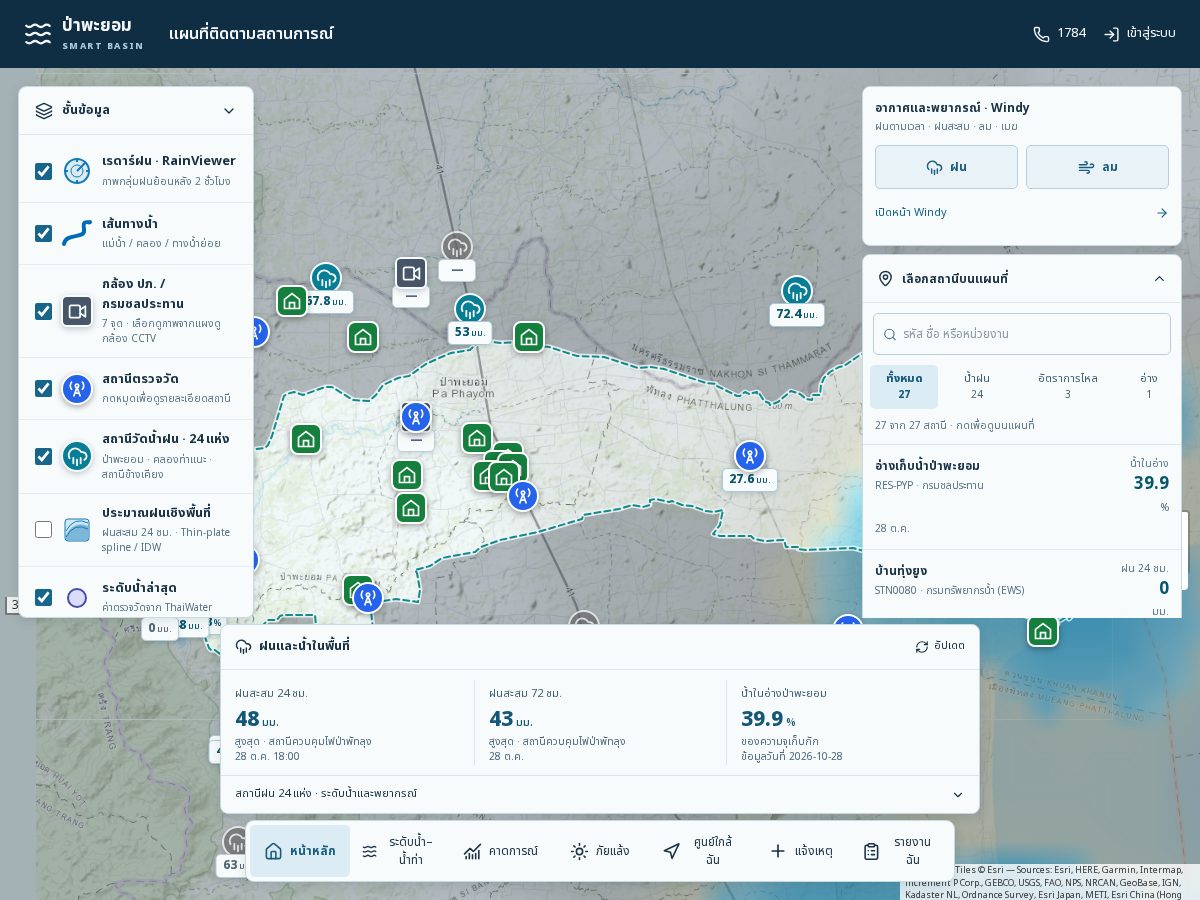Toggle the กล้อง ปภ. / กรมชลประทาน checkbox
The image size is (1200, 900).
click(x=44, y=311)
